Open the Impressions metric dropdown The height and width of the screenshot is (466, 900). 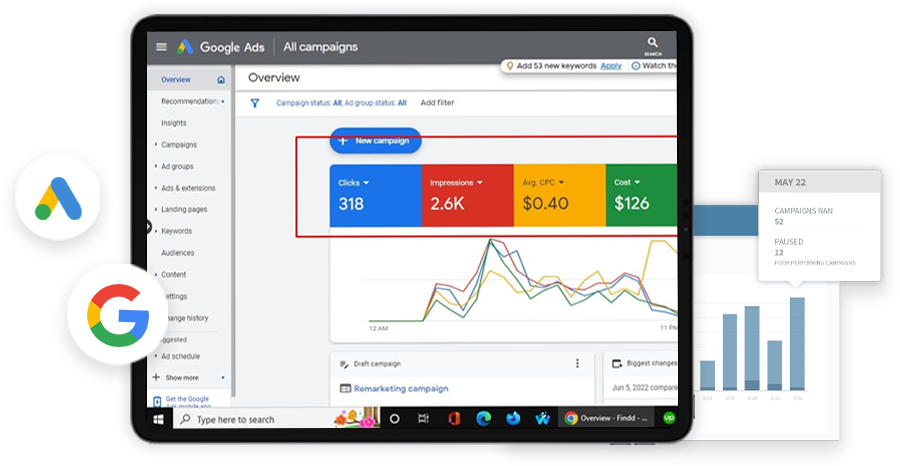(480, 183)
